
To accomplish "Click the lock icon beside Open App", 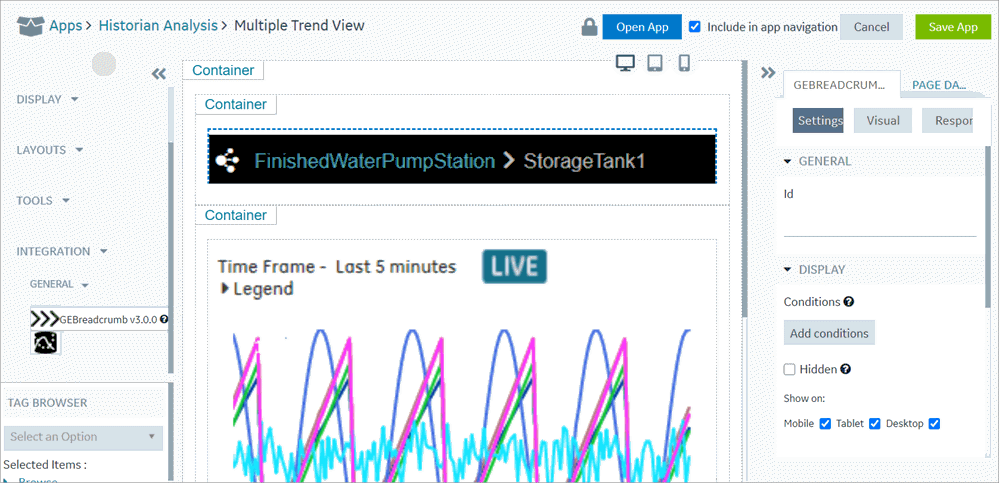I will tap(589, 27).
